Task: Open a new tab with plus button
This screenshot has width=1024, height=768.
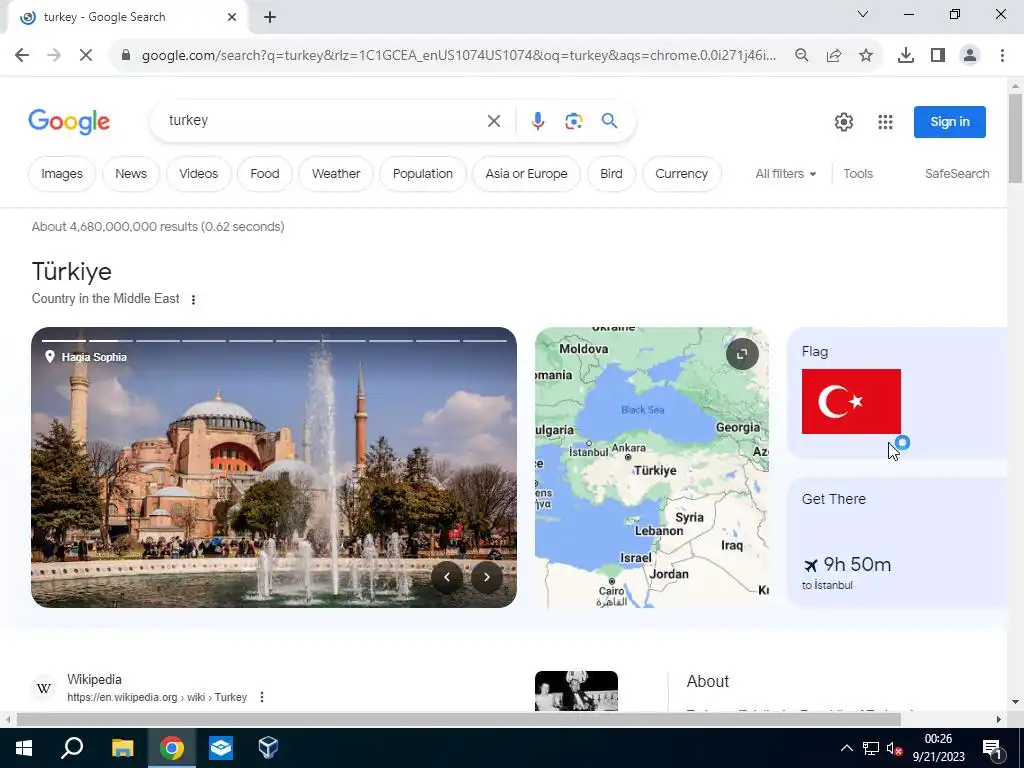Action: click(270, 17)
